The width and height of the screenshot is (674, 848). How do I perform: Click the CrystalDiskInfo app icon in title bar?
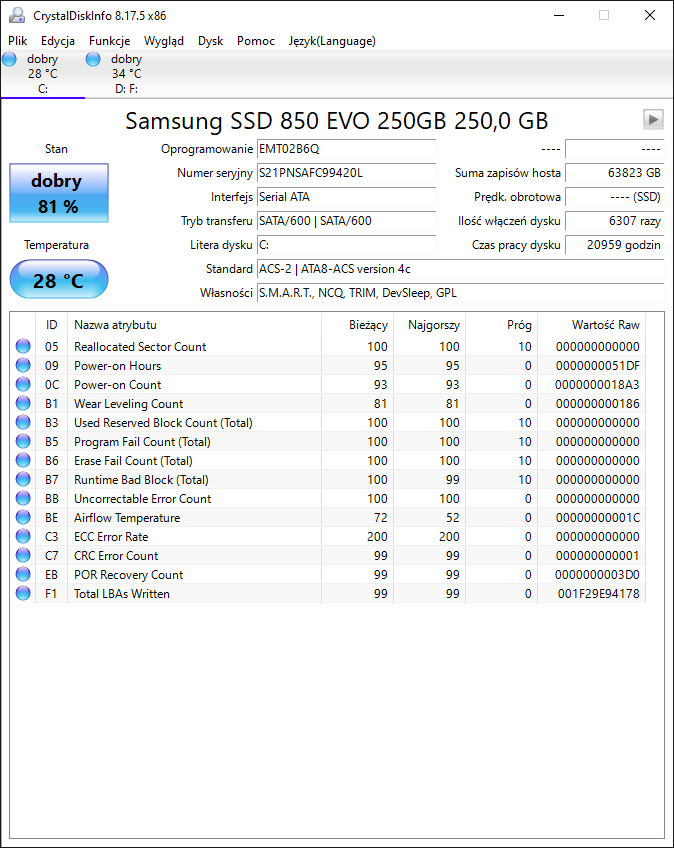(x=17, y=15)
